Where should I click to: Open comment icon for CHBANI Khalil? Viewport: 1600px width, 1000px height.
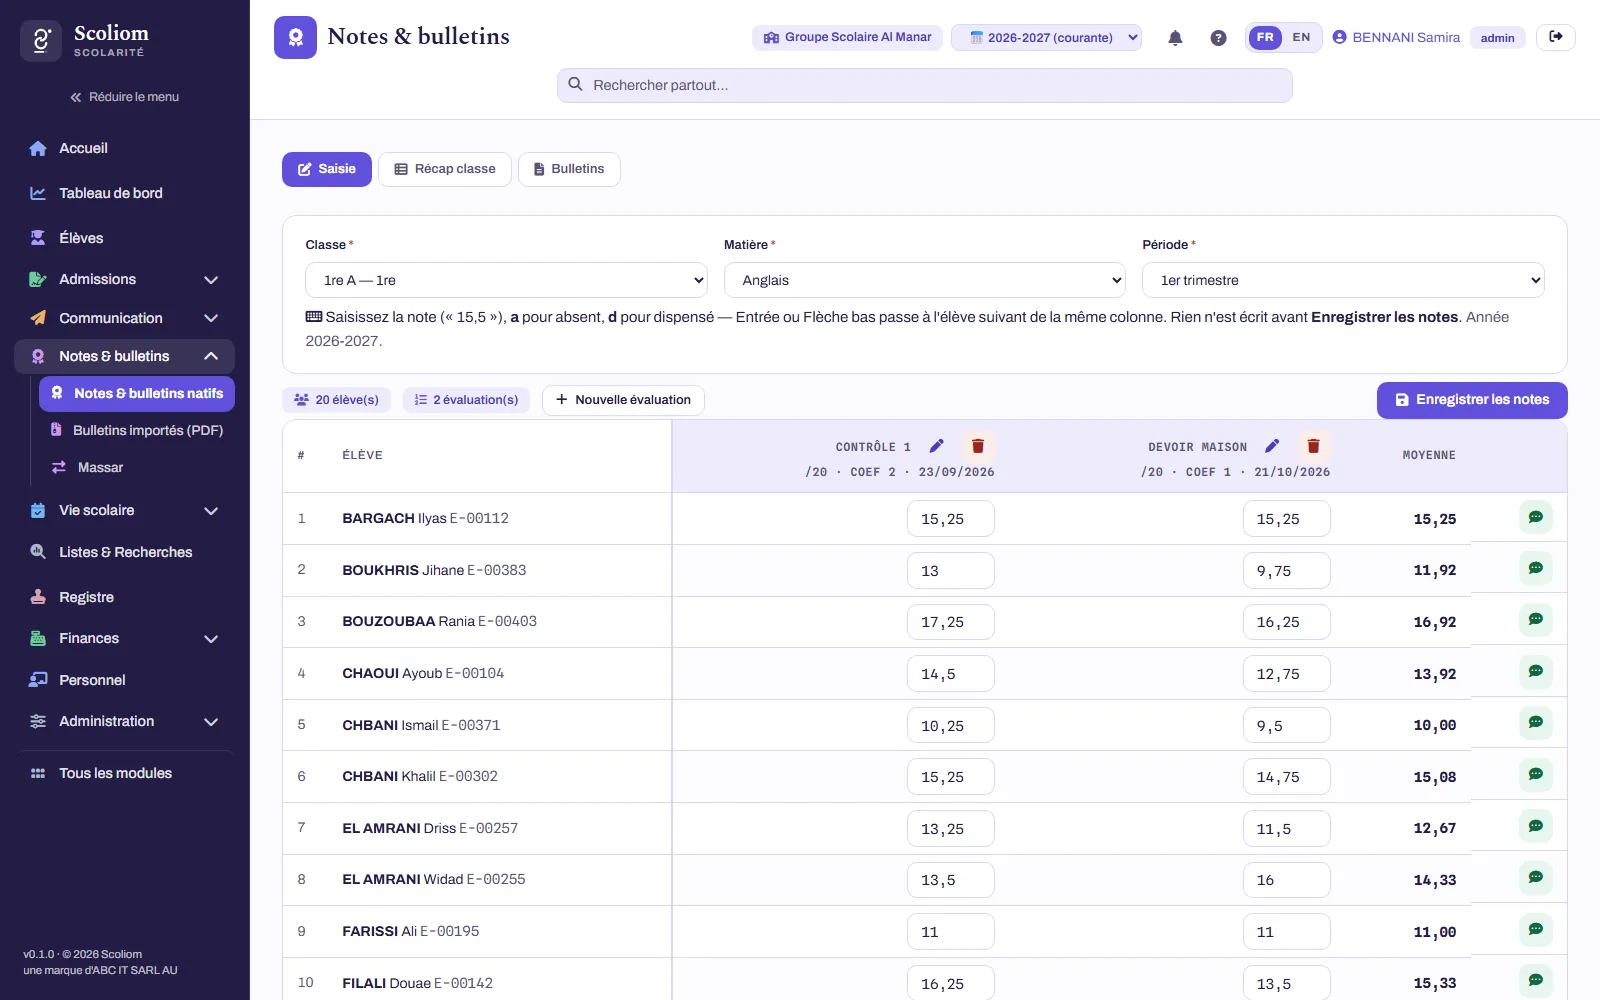1536,776
